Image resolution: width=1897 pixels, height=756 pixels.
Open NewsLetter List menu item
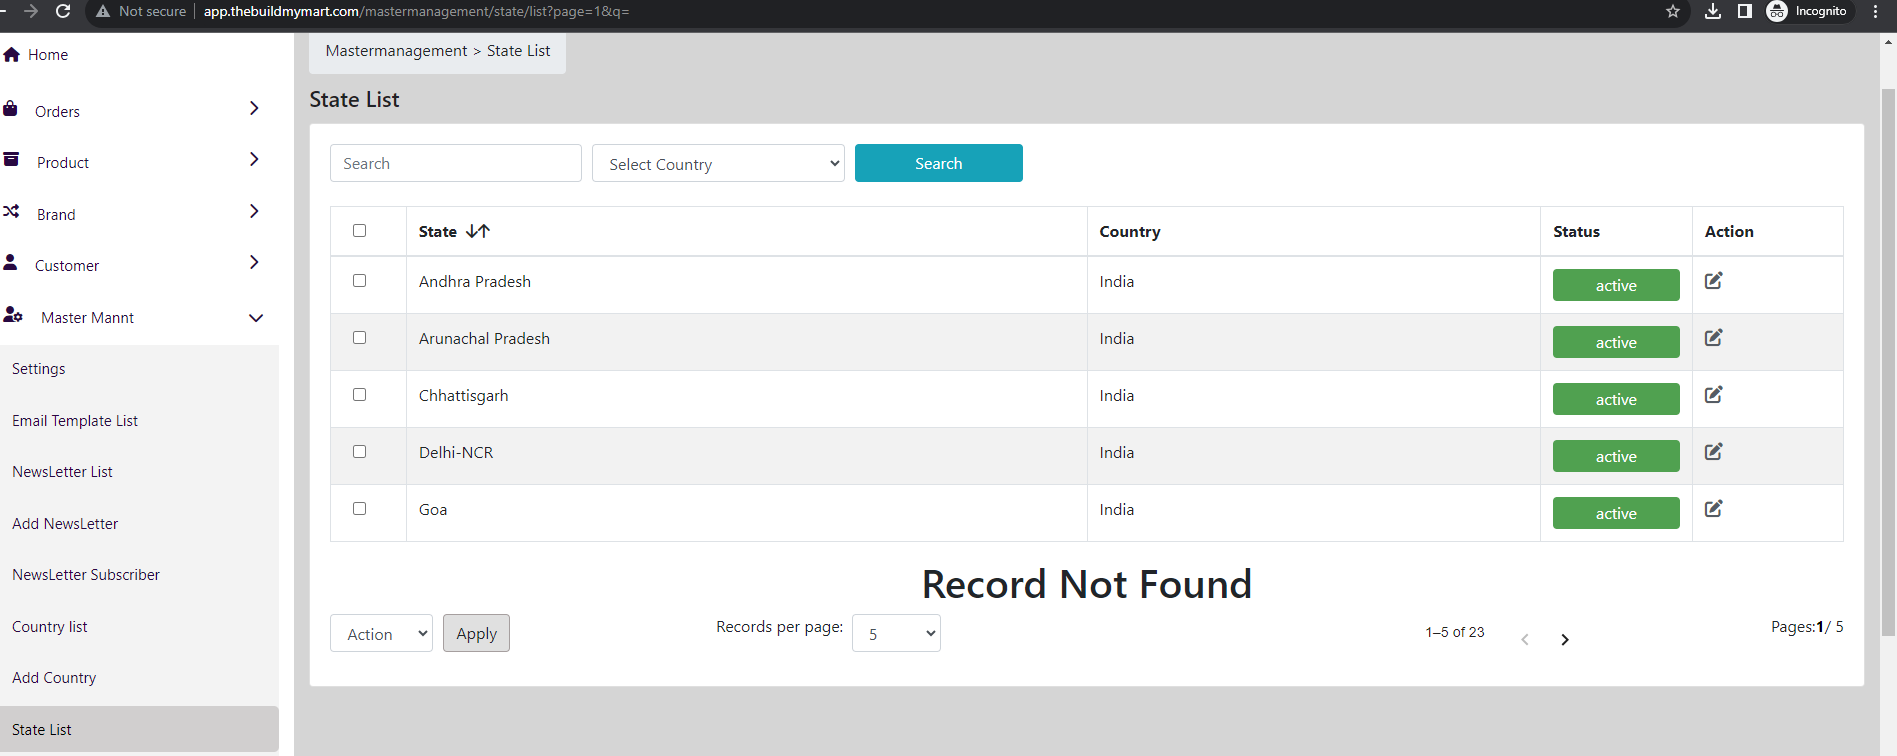coord(62,472)
